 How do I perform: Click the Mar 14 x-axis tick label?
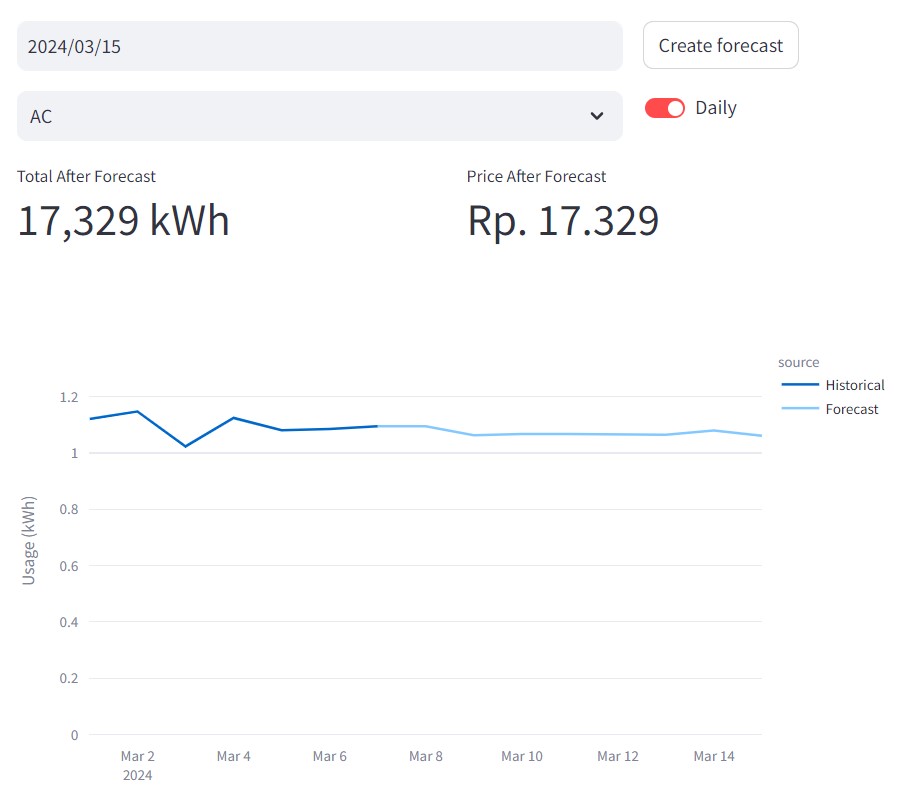[x=714, y=756]
